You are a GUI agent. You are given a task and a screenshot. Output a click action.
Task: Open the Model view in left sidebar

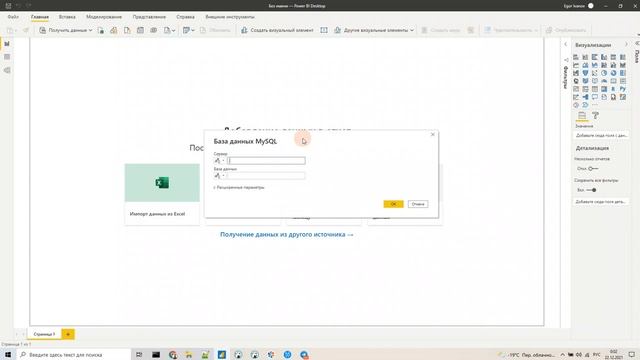pos(7,70)
